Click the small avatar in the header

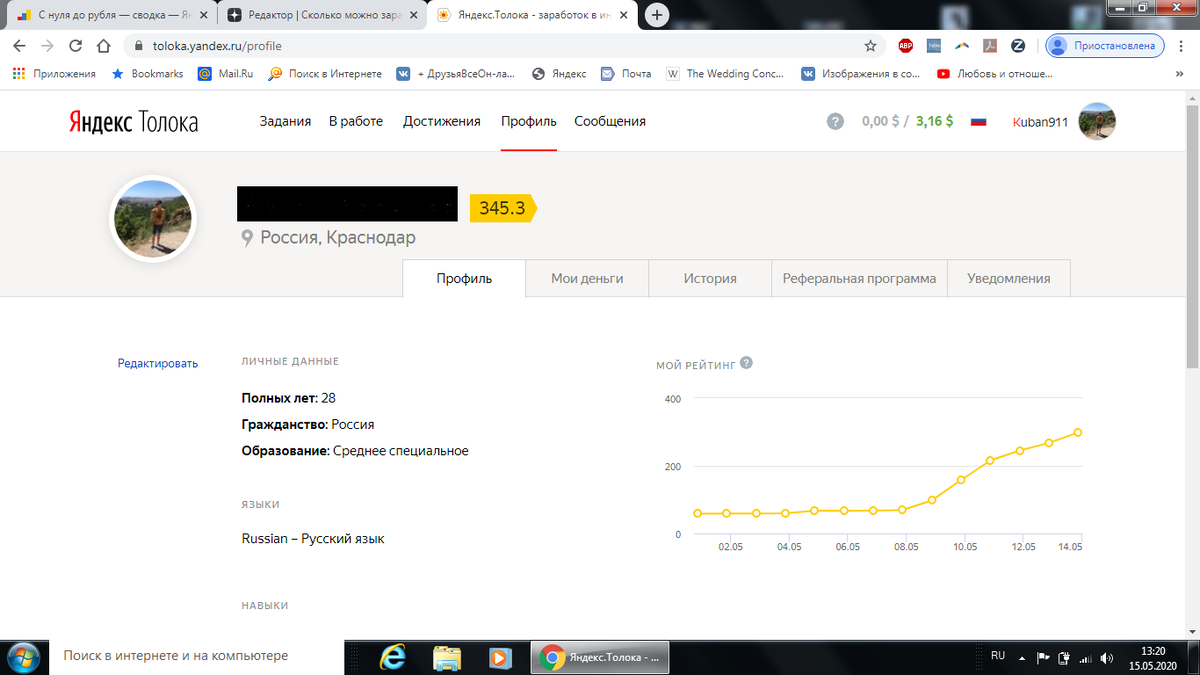(x=1098, y=121)
